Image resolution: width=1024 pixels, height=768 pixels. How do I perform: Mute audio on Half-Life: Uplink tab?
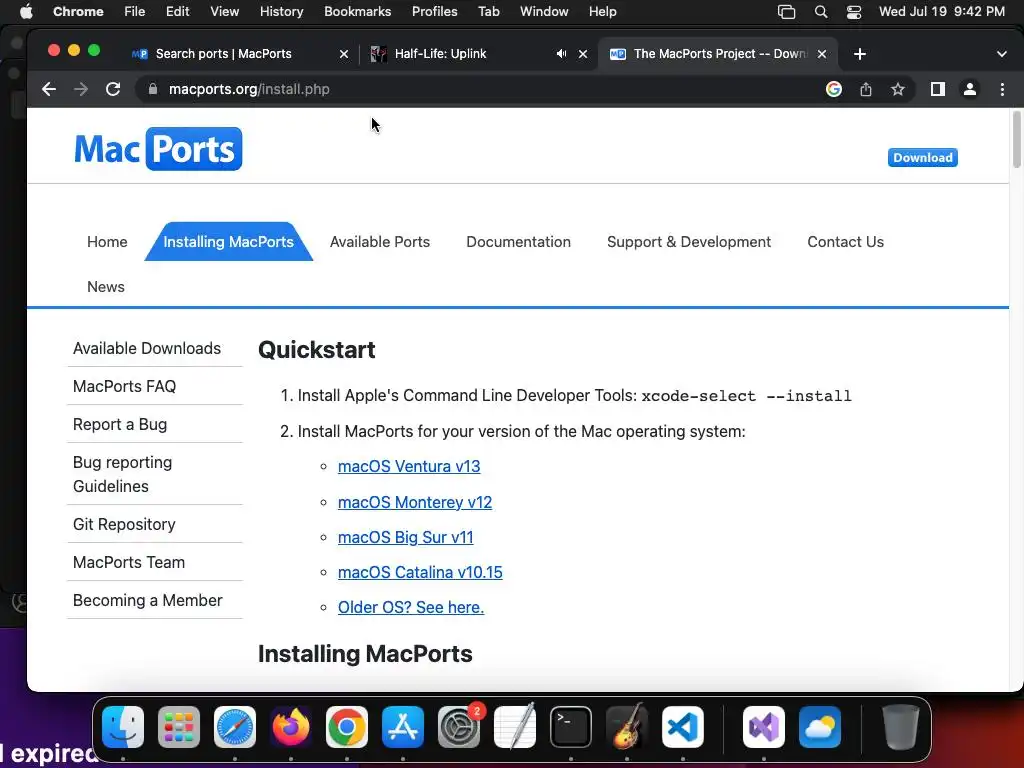tap(561, 54)
